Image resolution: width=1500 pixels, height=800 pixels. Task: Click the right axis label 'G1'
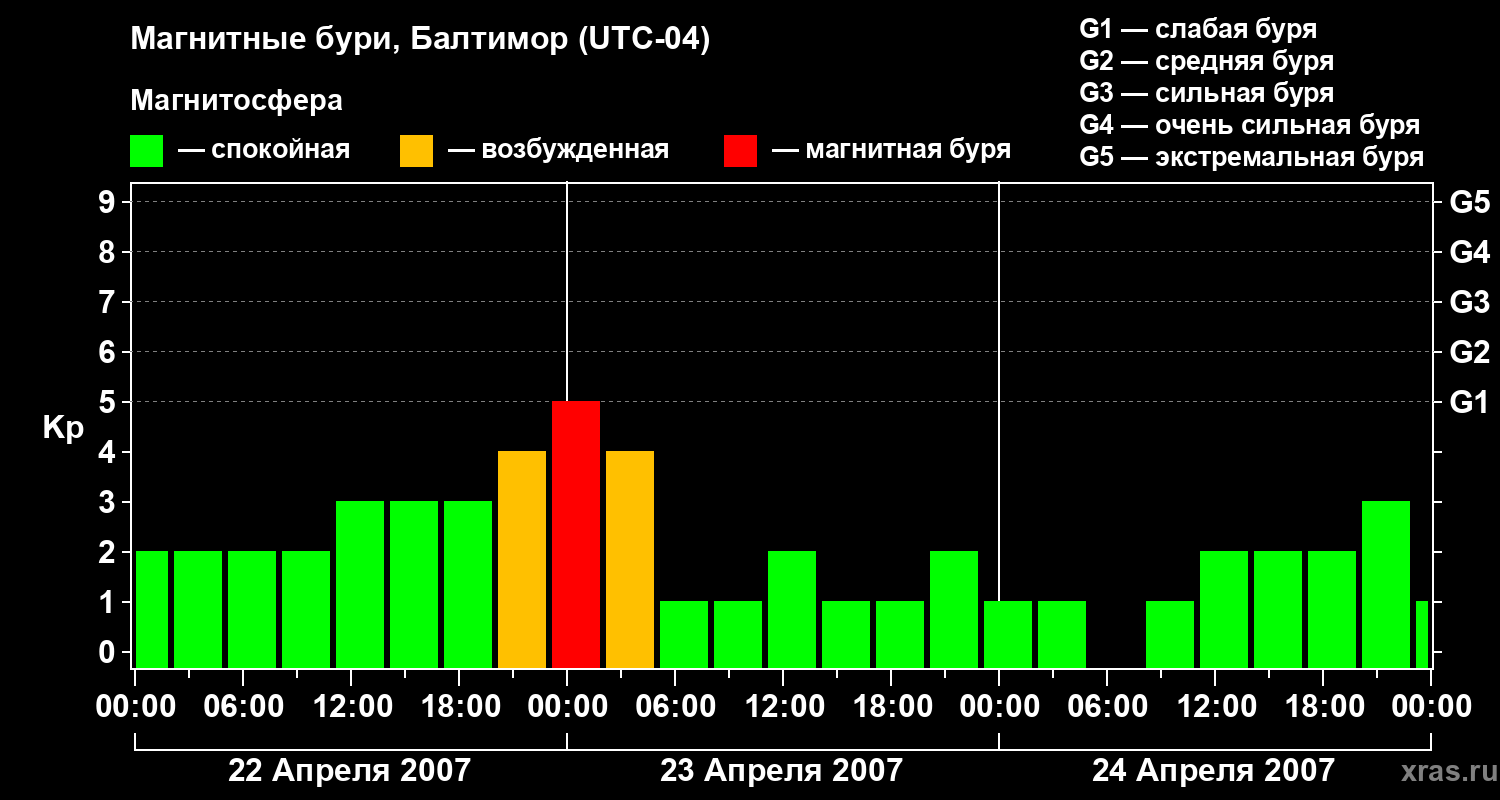(x=1470, y=403)
